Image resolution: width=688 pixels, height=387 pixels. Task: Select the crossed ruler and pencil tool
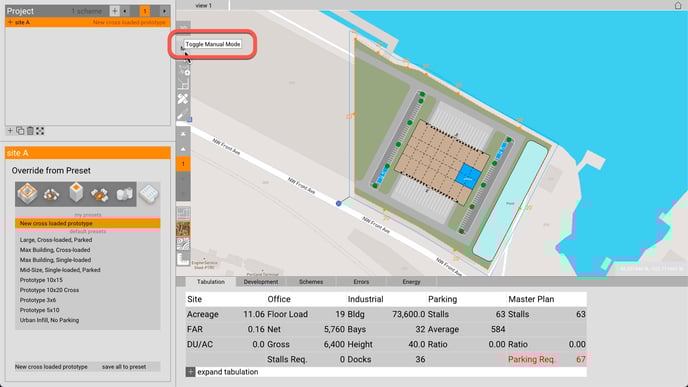[x=183, y=99]
